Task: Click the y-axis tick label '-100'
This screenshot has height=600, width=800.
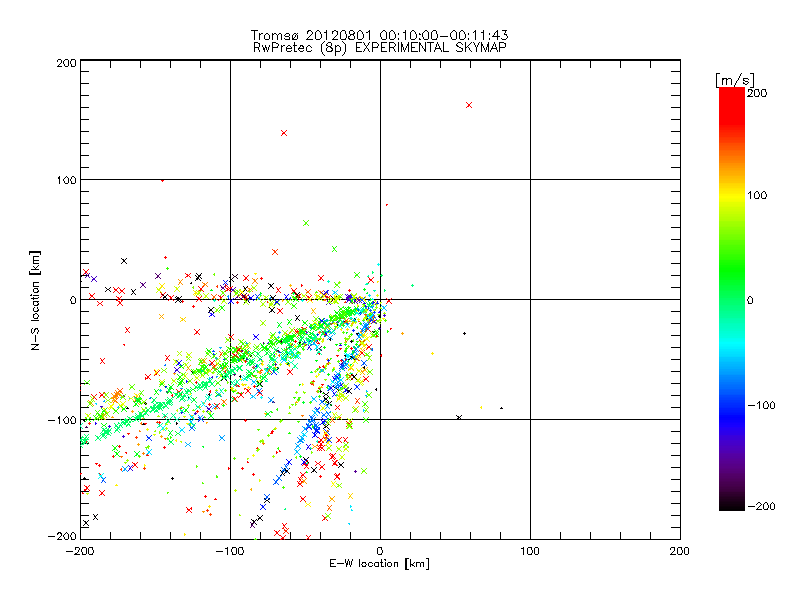Action: [x=62, y=420]
